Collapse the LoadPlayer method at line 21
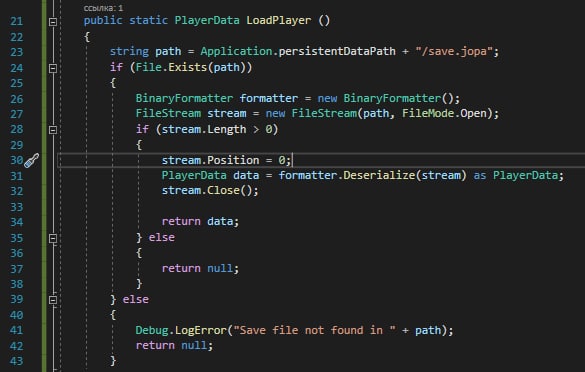 [x=53, y=22]
